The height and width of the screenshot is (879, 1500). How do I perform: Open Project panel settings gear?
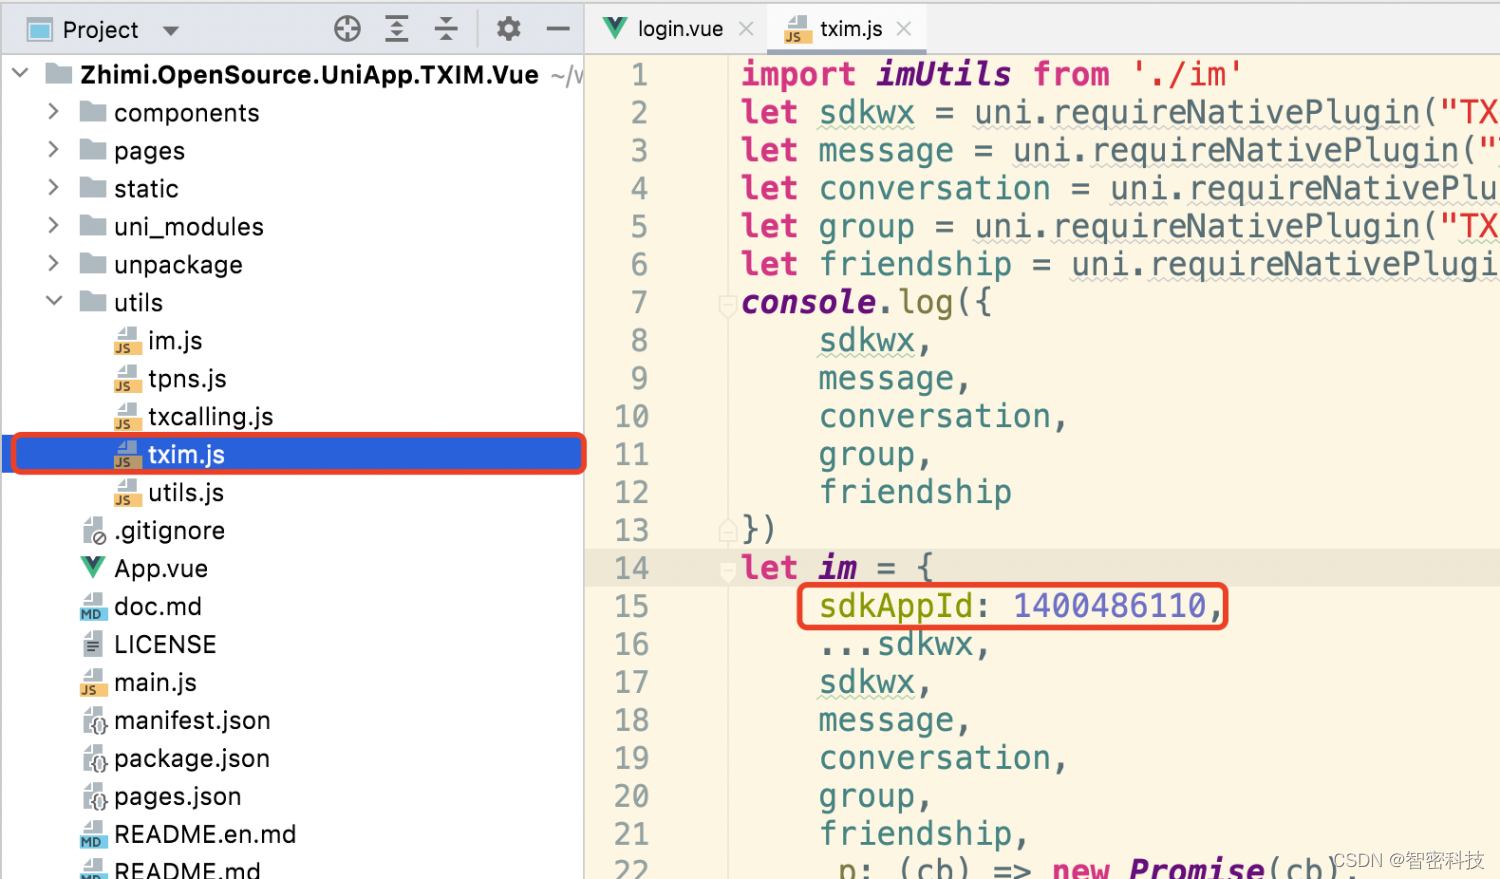pos(509,29)
